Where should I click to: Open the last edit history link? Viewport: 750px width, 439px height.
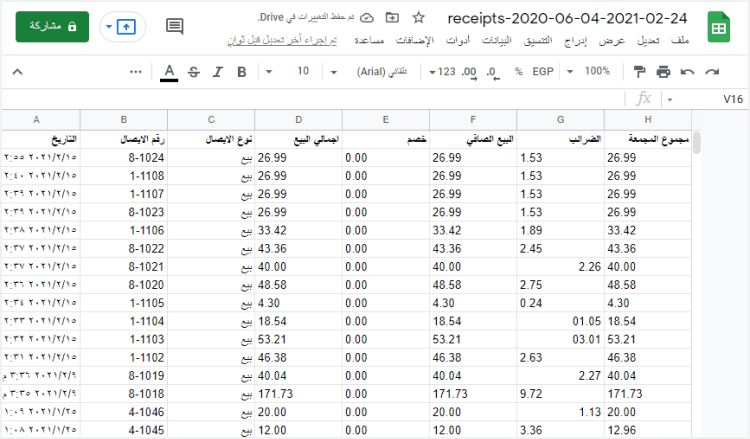(x=282, y=40)
